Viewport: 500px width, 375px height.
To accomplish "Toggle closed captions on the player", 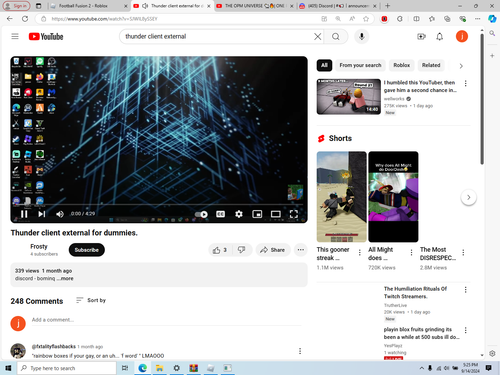I will (220, 214).
